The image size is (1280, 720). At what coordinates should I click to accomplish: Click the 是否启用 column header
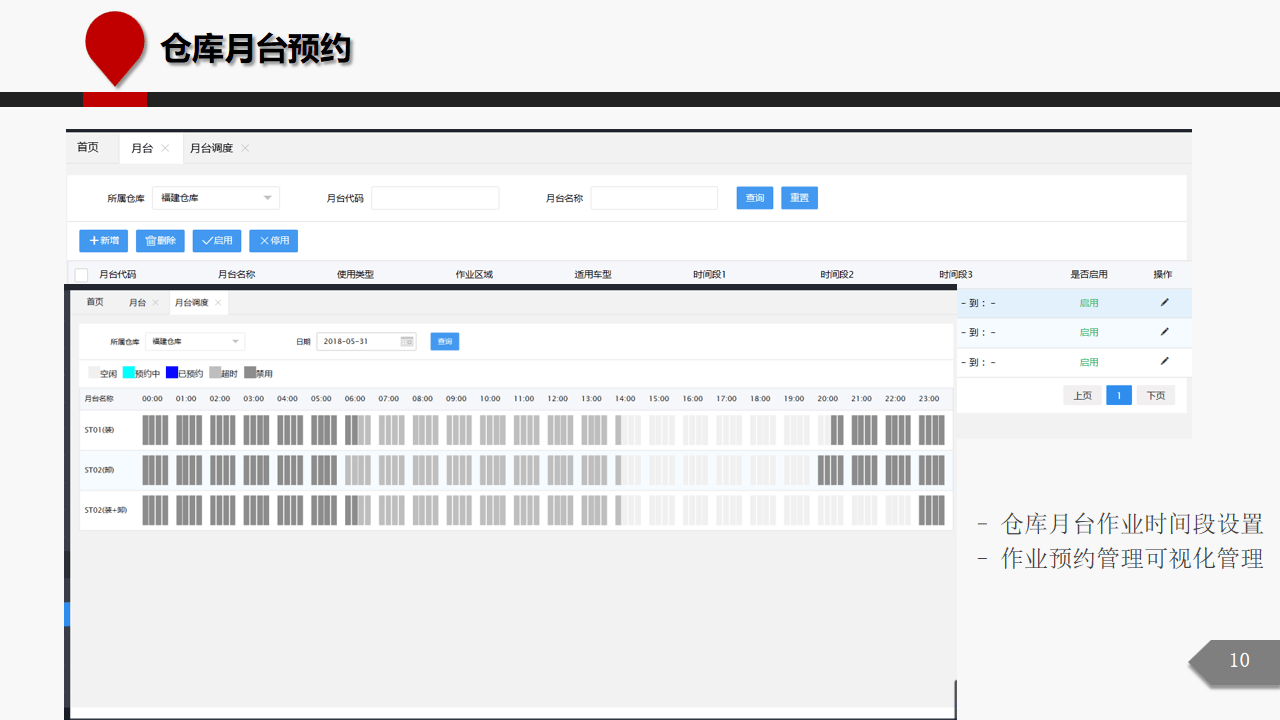coord(1089,274)
